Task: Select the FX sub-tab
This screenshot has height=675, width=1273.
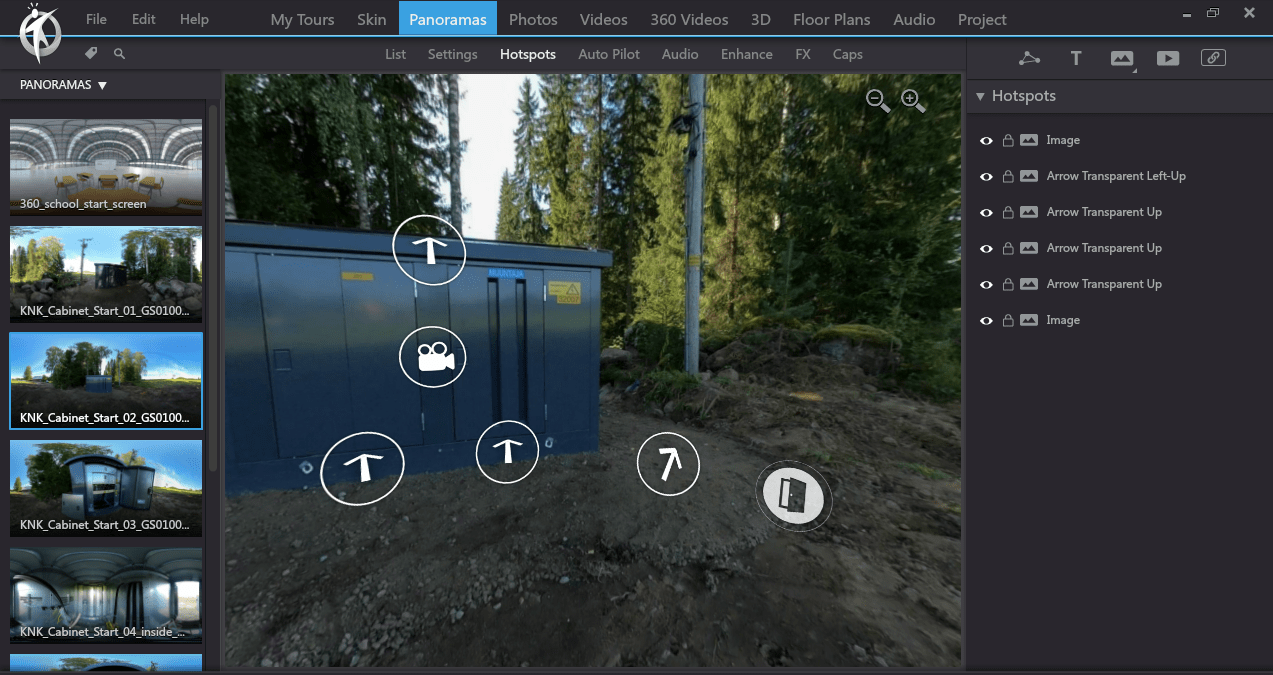Action: (x=803, y=54)
